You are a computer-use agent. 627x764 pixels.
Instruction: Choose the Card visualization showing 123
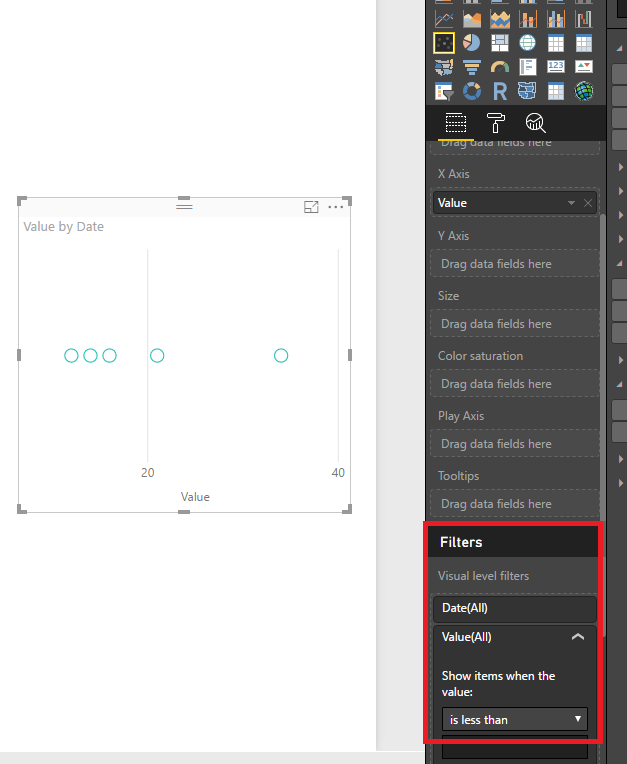click(x=555, y=66)
